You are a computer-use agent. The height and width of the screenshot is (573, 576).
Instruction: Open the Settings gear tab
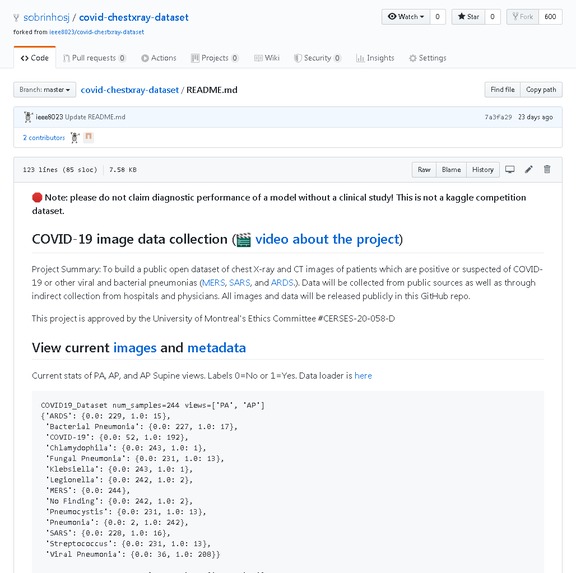coord(428,58)
